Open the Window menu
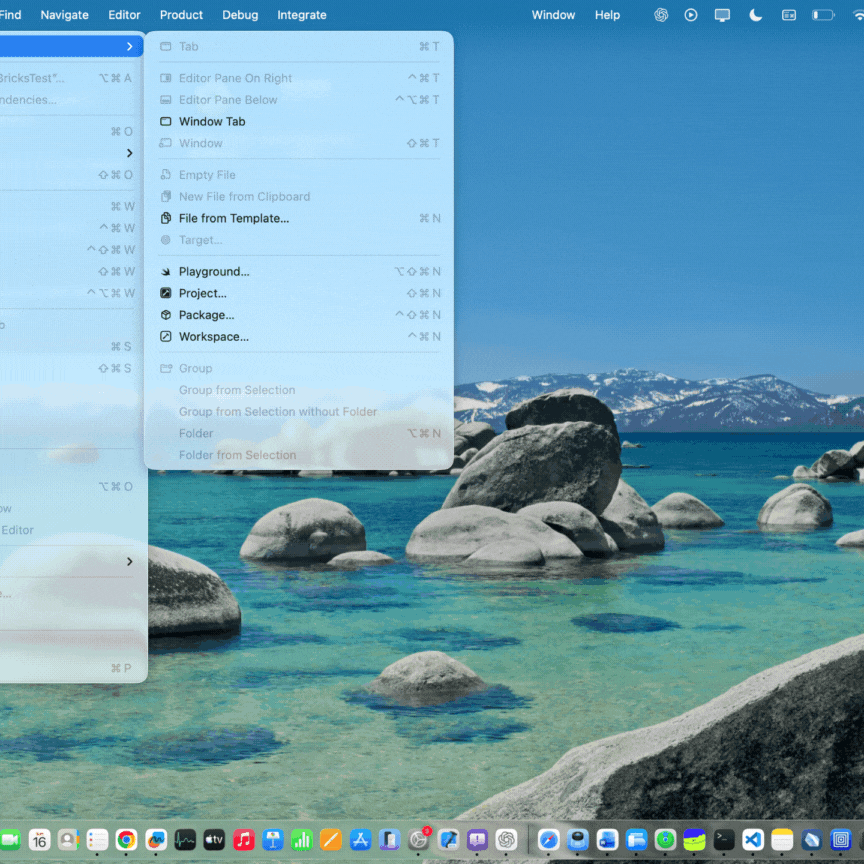Image resolution: width=864 pixels, height=864 pixels. click(x=553, y=15)
